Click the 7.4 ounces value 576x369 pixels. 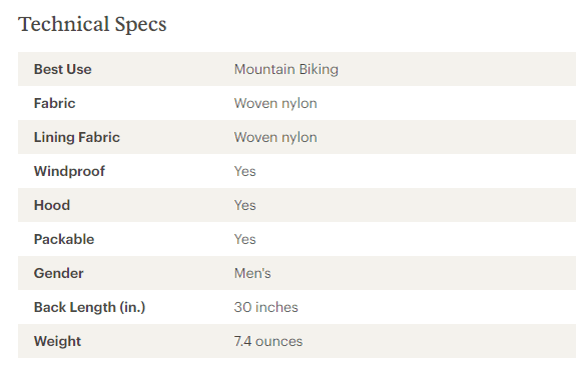coord(268,341)
